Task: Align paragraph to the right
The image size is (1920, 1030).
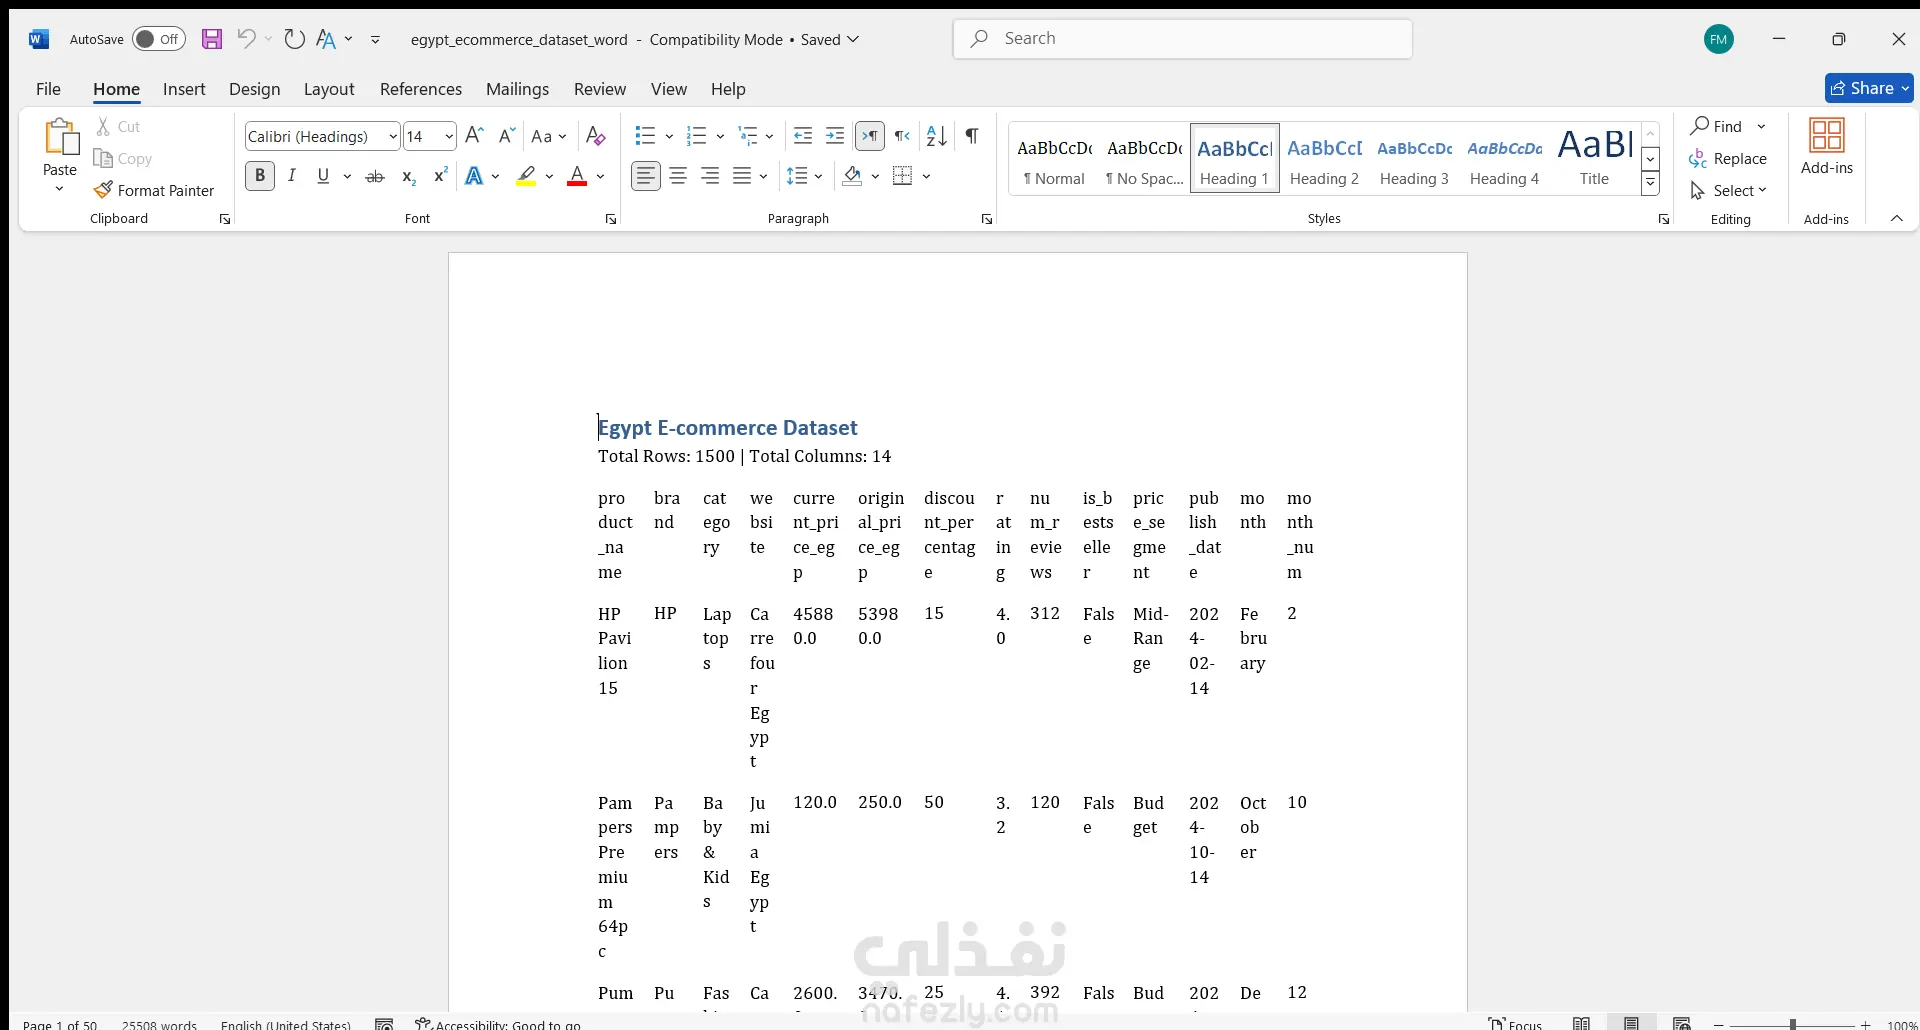Action: [x=710, y=176]
